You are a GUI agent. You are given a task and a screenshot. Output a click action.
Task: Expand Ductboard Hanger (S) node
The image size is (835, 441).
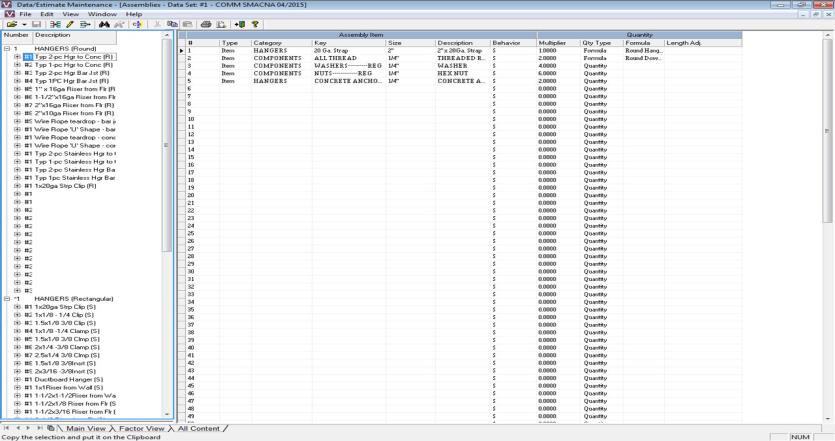17,379
